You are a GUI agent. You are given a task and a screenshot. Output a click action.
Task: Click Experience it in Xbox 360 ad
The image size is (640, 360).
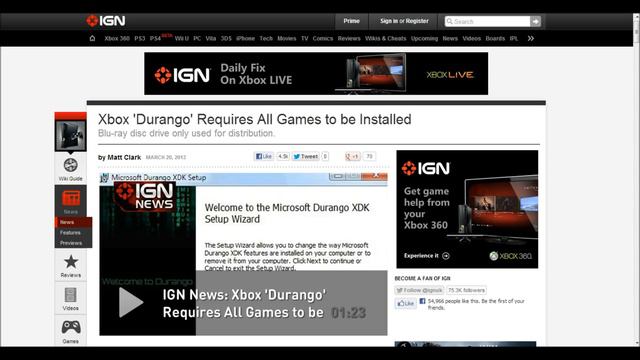pos(427,256)
